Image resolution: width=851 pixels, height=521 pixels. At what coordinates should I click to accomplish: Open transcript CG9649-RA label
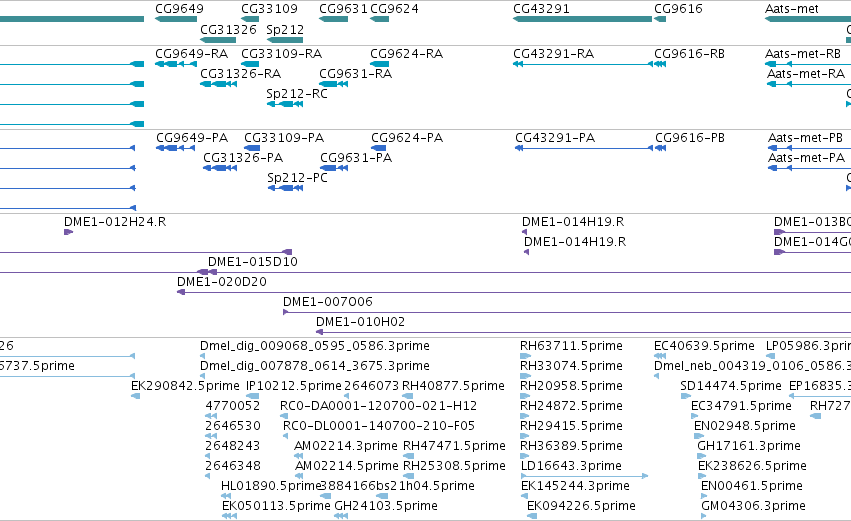[191, 54]
